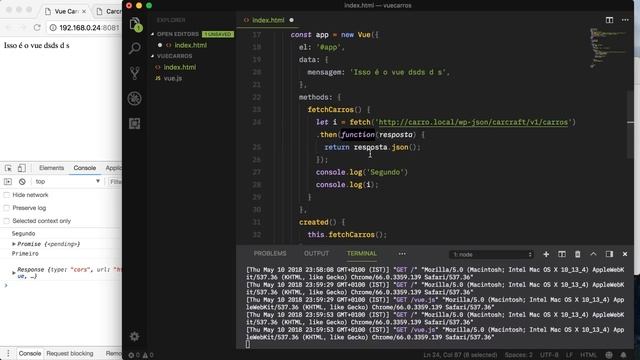Clear the DevTools console
640x360 pixels.
(22, 182)
